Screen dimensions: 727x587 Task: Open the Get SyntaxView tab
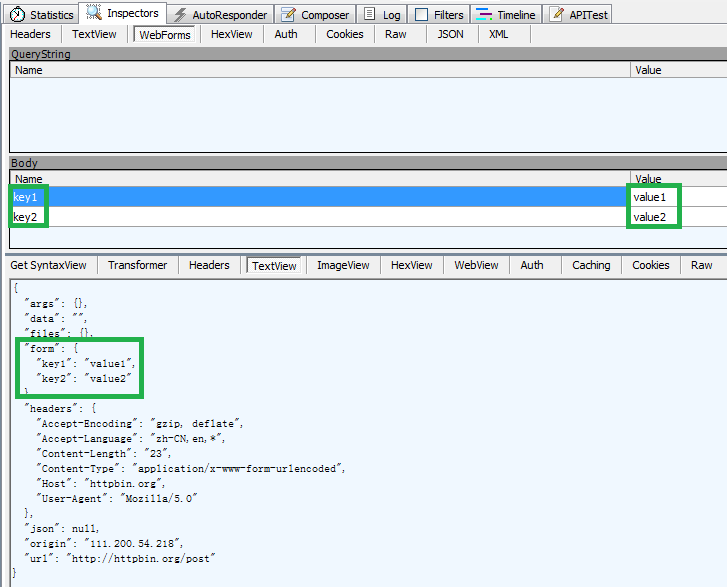click(x=48, y=265)
